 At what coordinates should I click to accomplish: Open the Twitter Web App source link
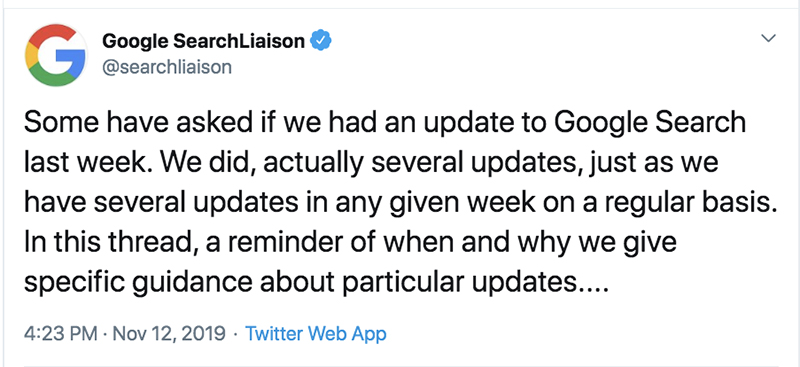tap(316, 334)
